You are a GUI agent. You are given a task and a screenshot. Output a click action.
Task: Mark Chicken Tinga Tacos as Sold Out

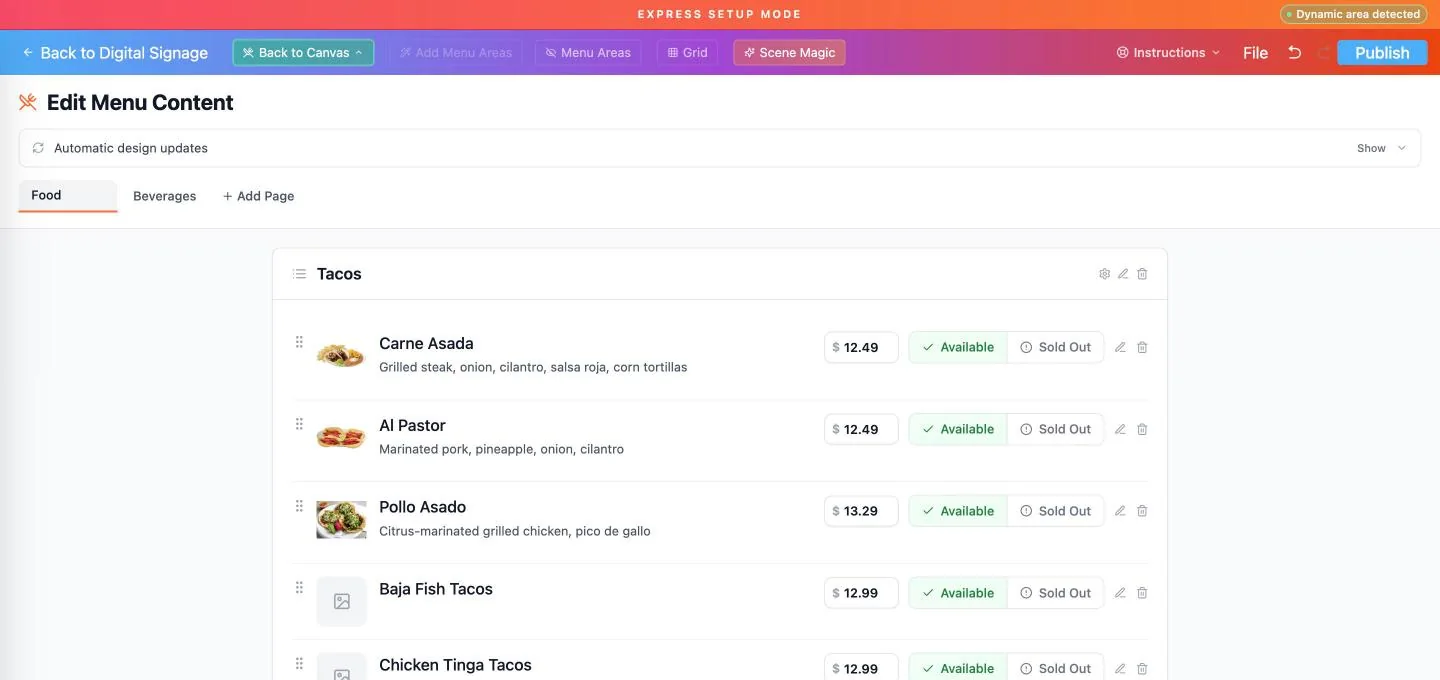point(1055,668)
